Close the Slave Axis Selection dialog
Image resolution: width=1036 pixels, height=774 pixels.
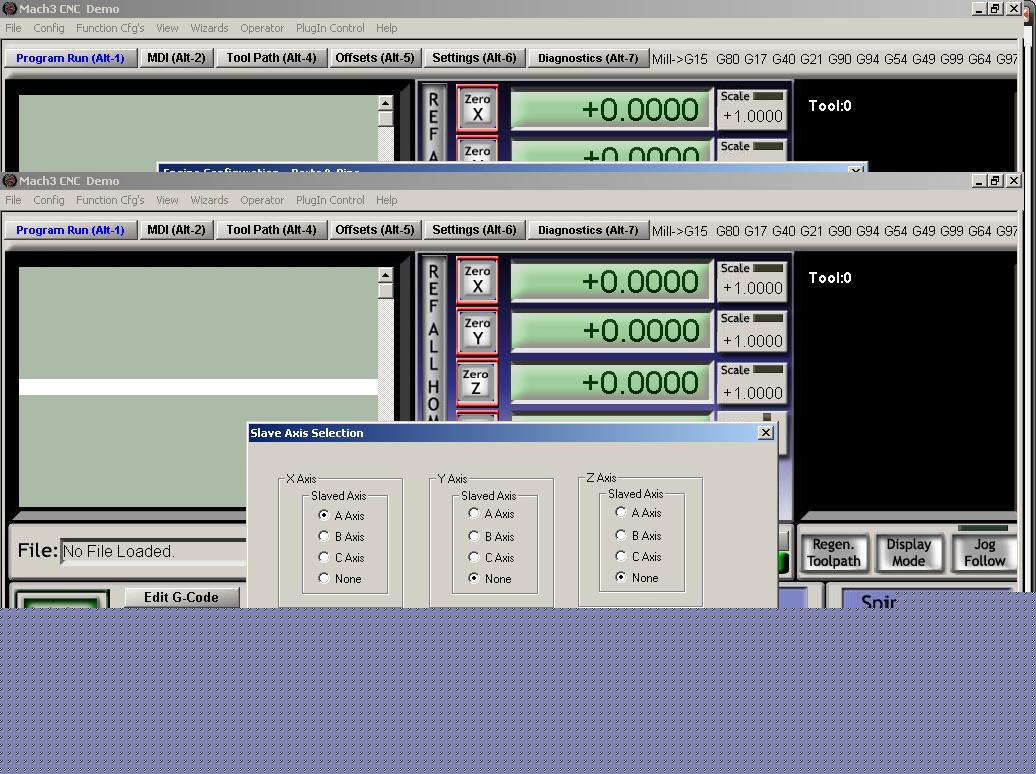(x=765, y=432)
